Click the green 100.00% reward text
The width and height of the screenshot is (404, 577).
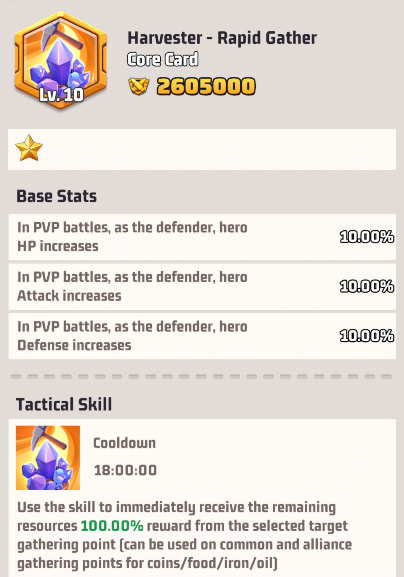coord(112,525)
